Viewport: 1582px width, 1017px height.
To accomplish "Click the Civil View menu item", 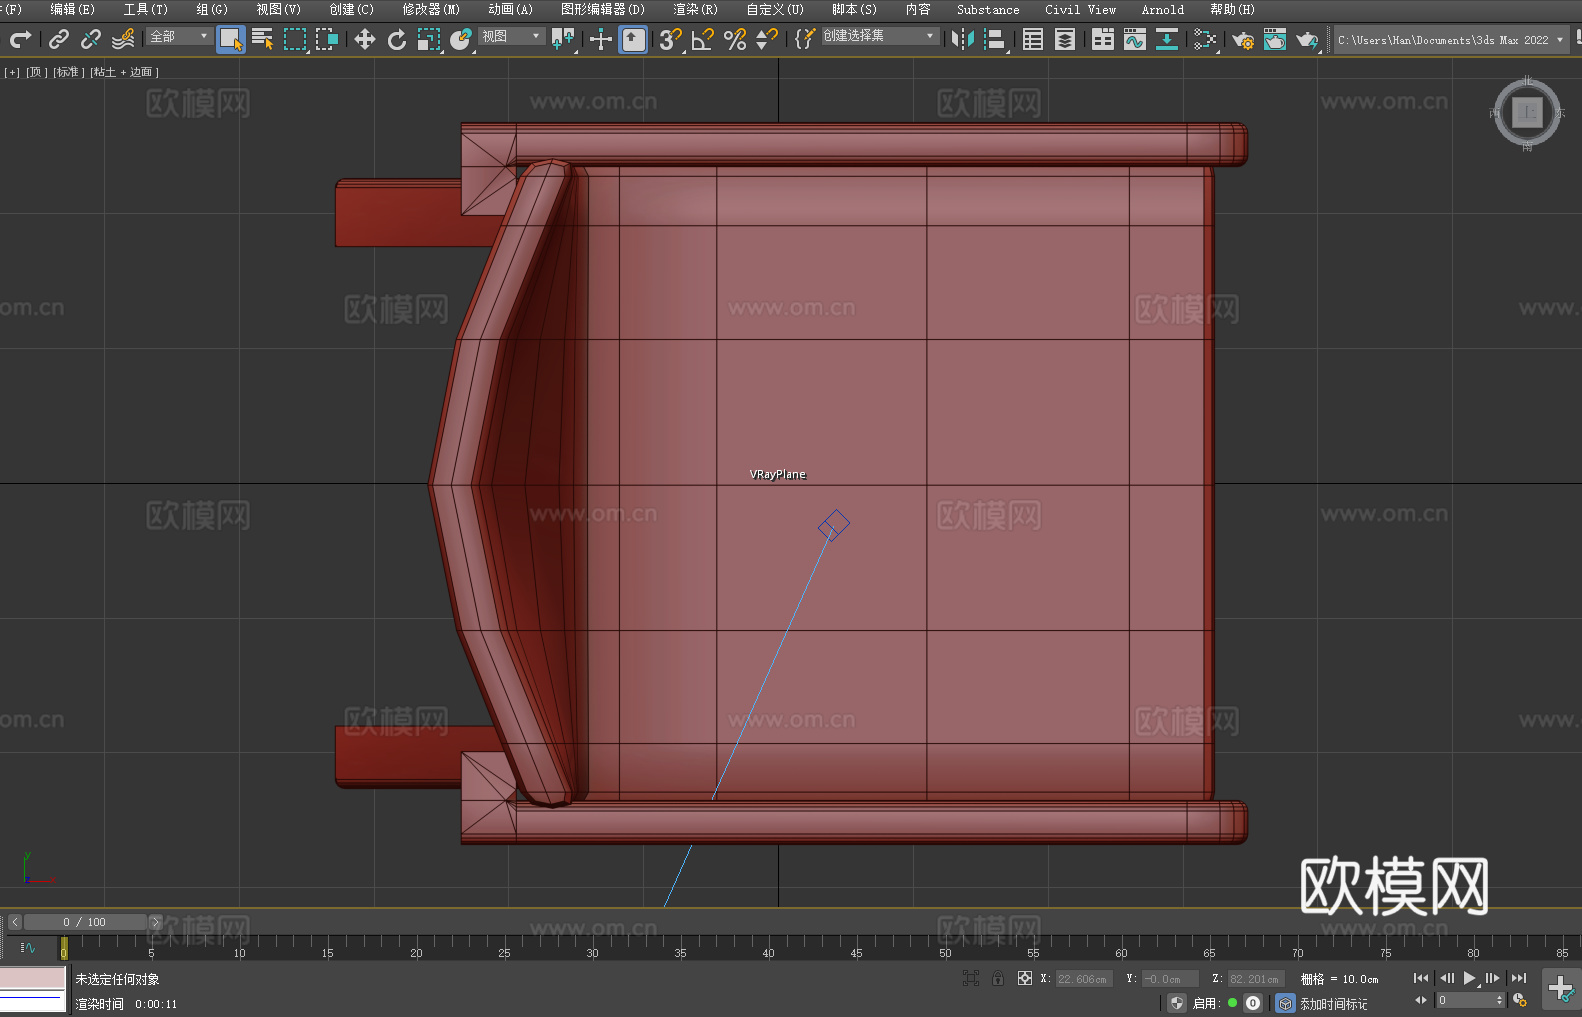I will tap(1081, 10).
